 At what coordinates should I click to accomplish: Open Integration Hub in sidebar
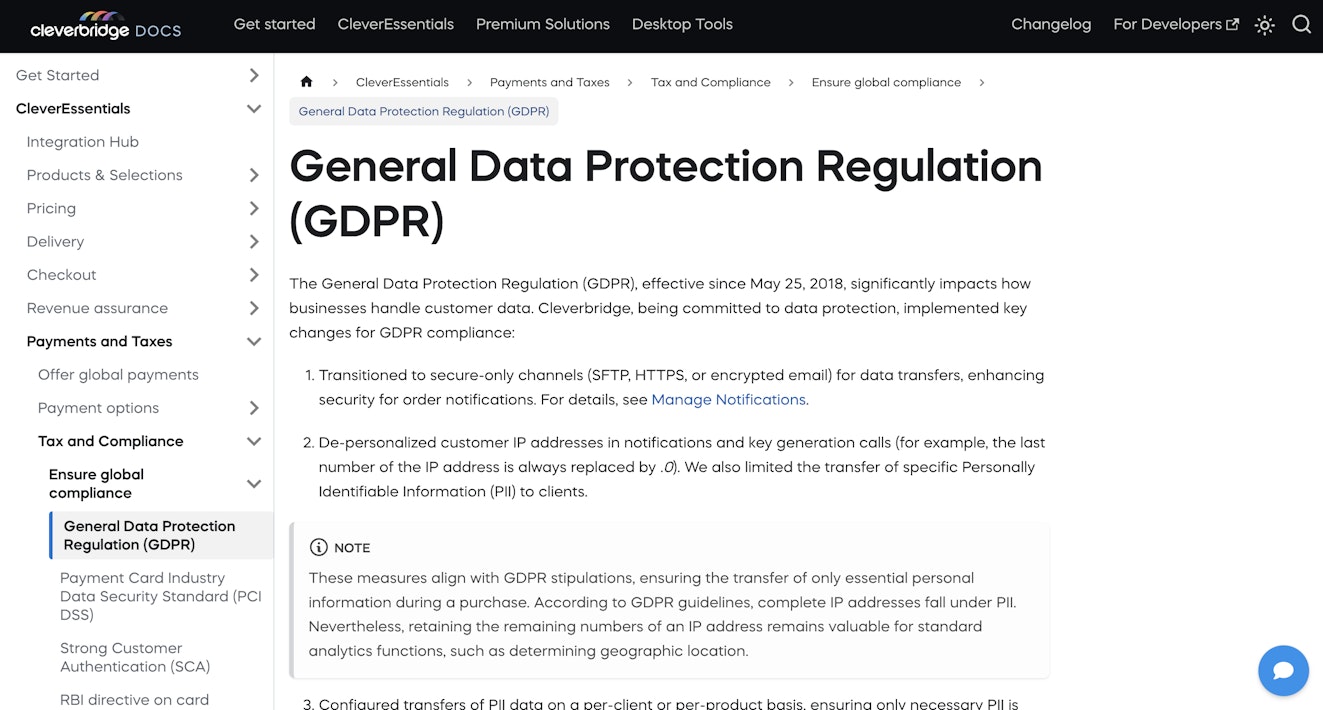tap(82, 142)
